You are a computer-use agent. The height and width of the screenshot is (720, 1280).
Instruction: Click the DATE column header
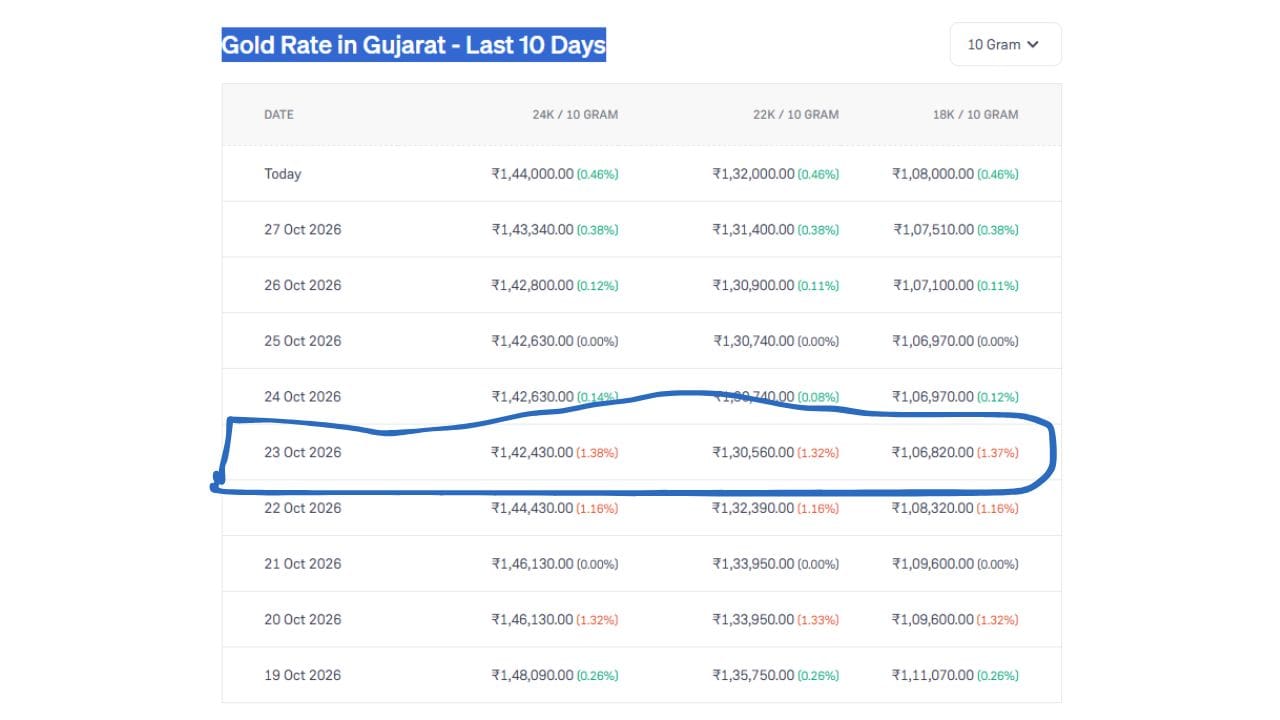[x=279, y=114]
